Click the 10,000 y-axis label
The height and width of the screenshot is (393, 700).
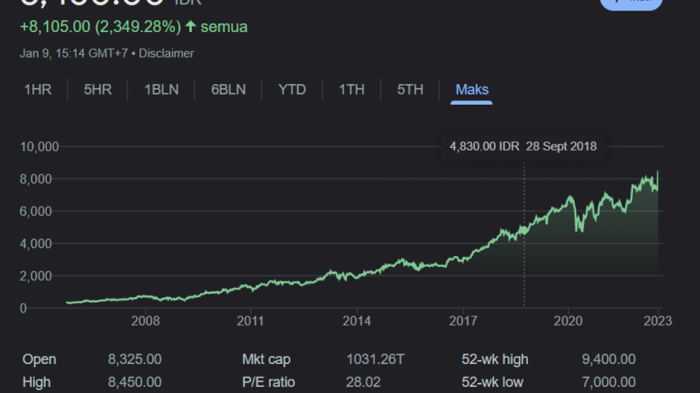[39, 147]
